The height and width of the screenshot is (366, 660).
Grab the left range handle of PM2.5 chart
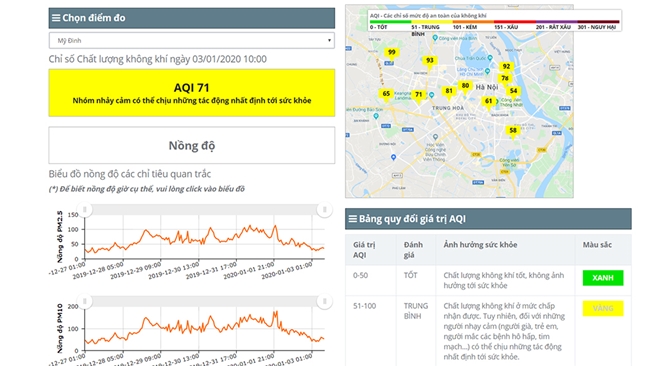[85, 210]
